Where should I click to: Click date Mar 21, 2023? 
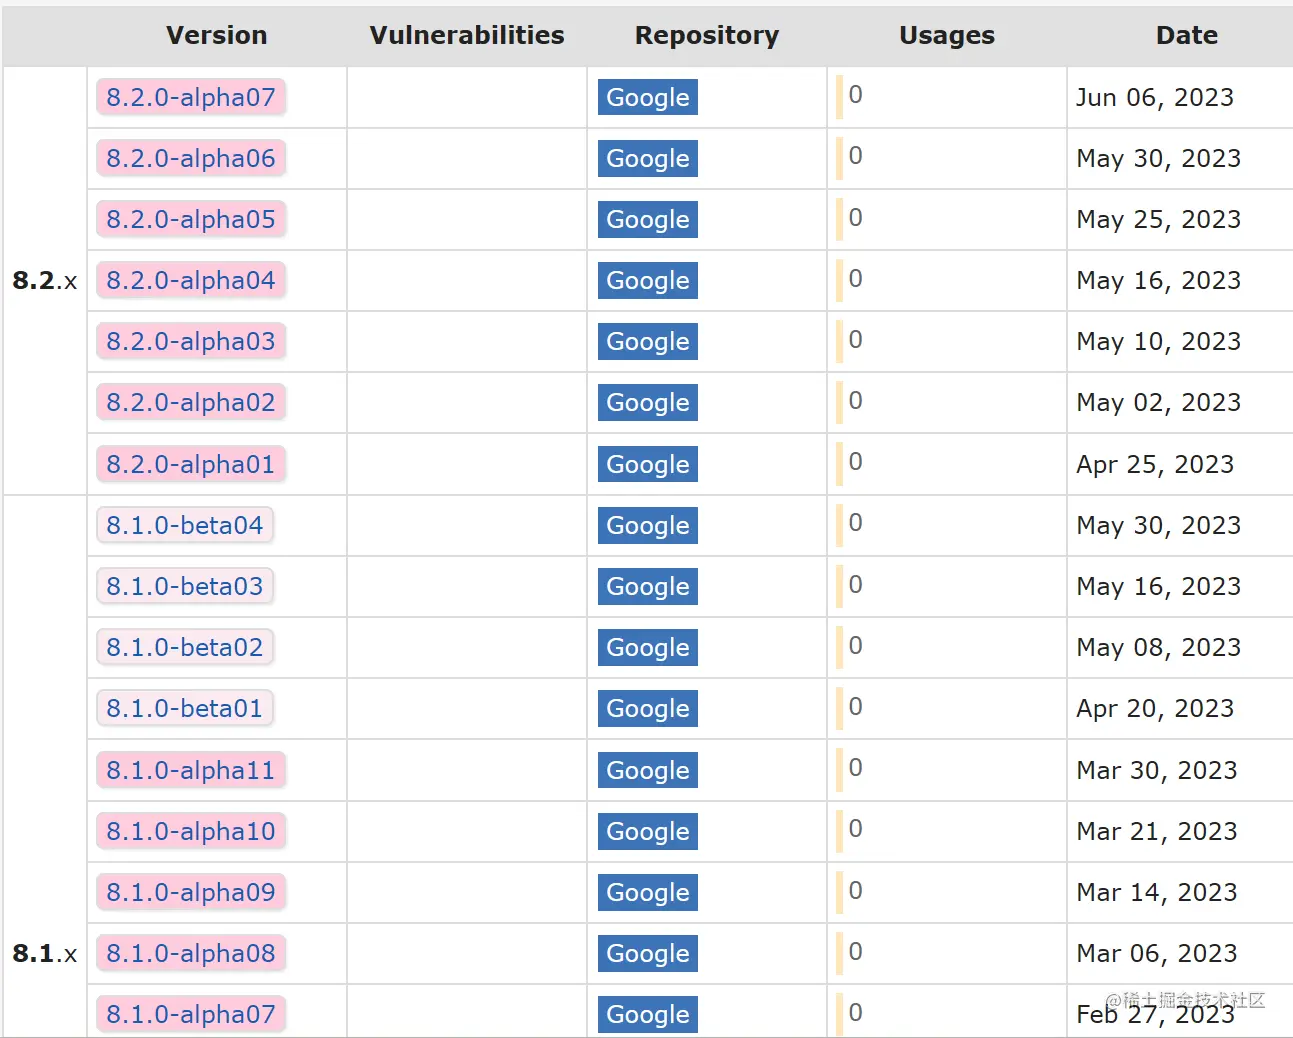[1157, 831]
